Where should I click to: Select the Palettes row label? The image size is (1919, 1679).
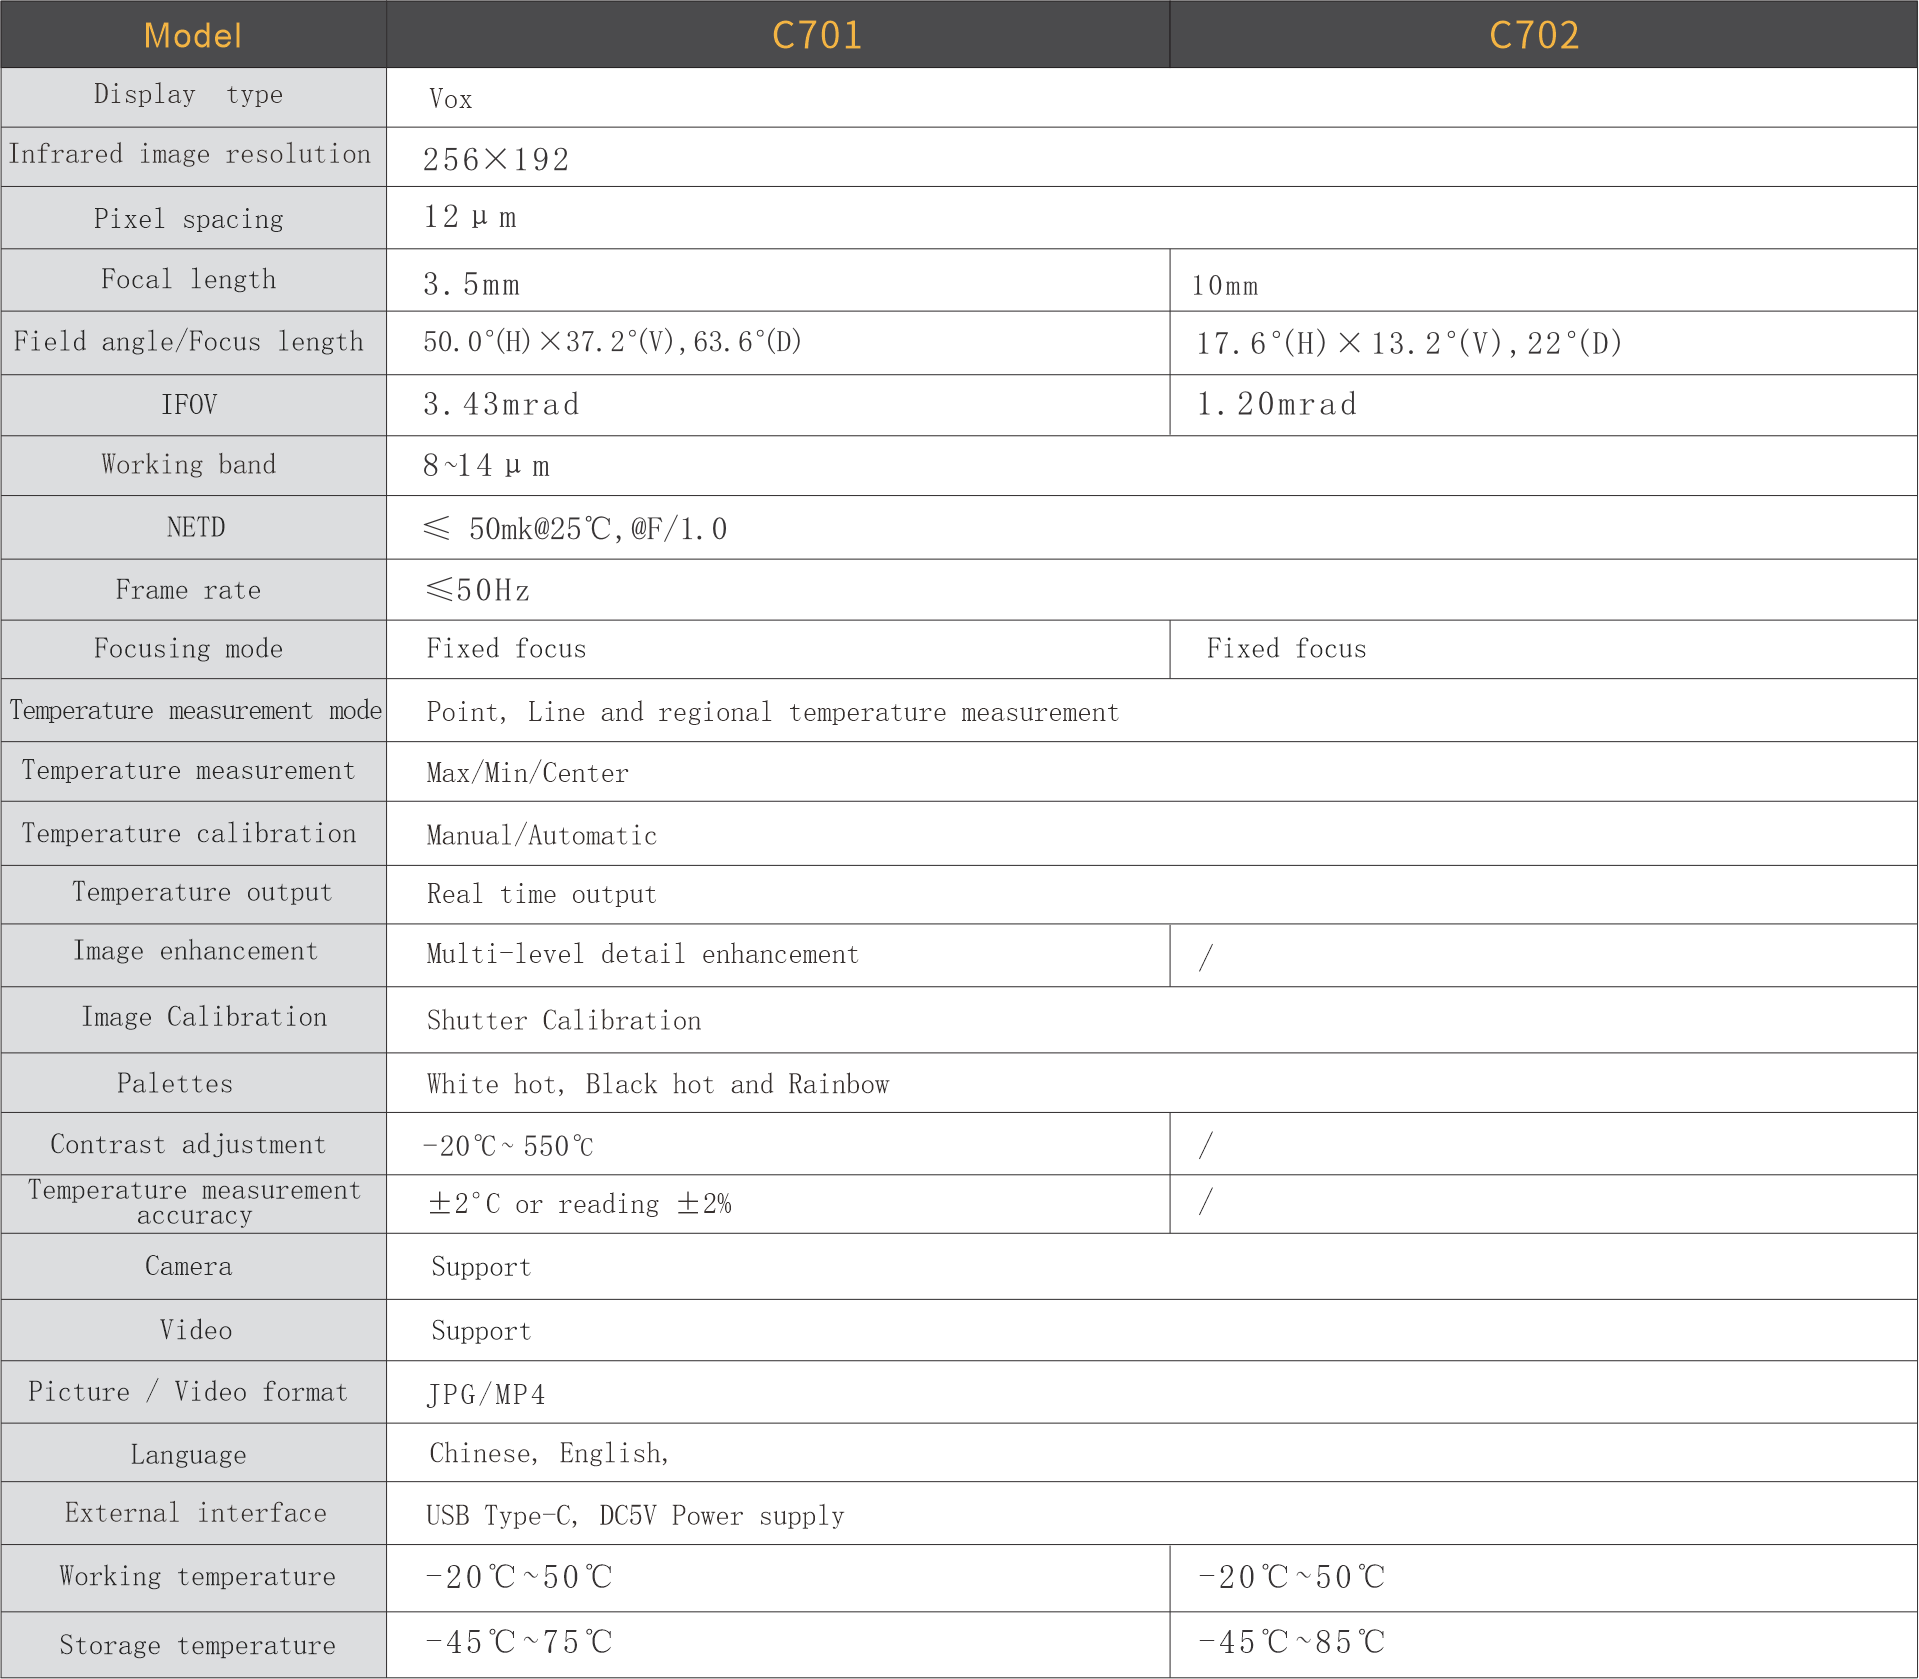point(174,1083)
